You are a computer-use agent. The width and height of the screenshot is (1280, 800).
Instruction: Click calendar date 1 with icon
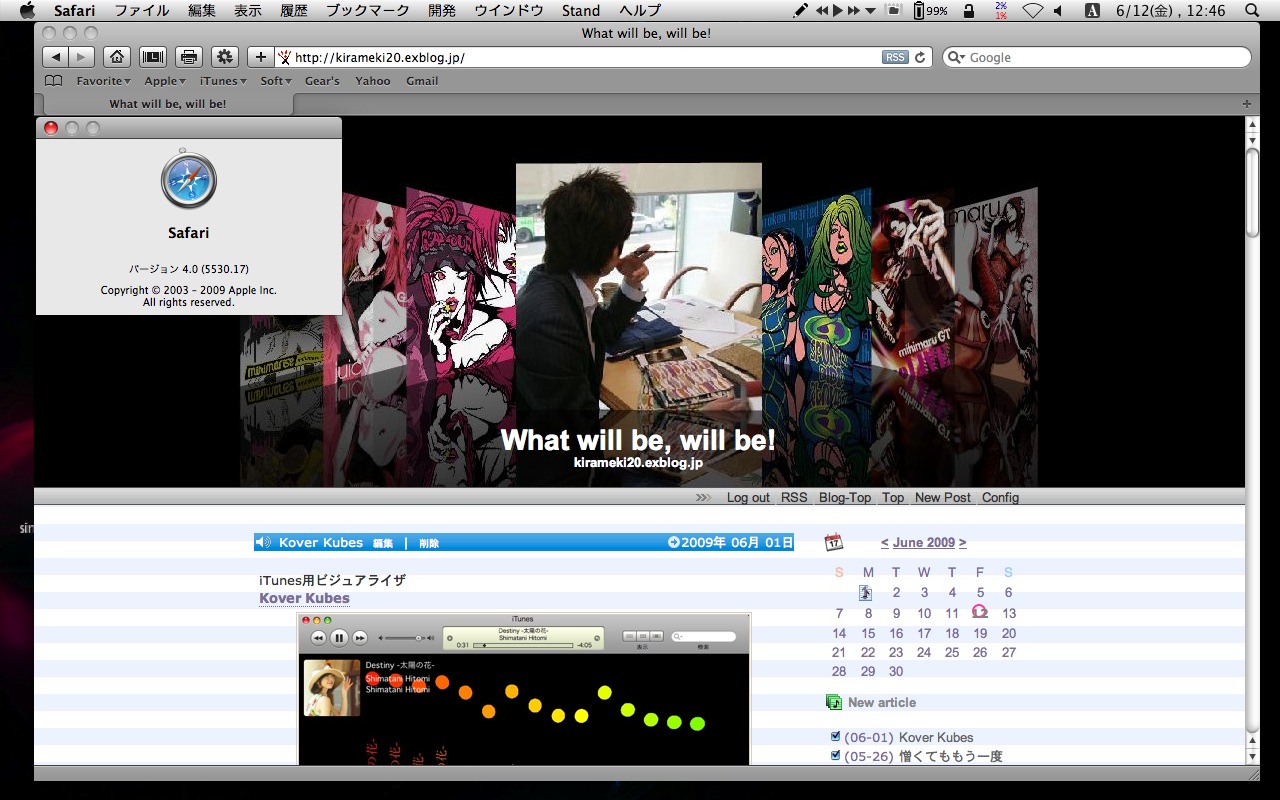[x=866, y=592]
